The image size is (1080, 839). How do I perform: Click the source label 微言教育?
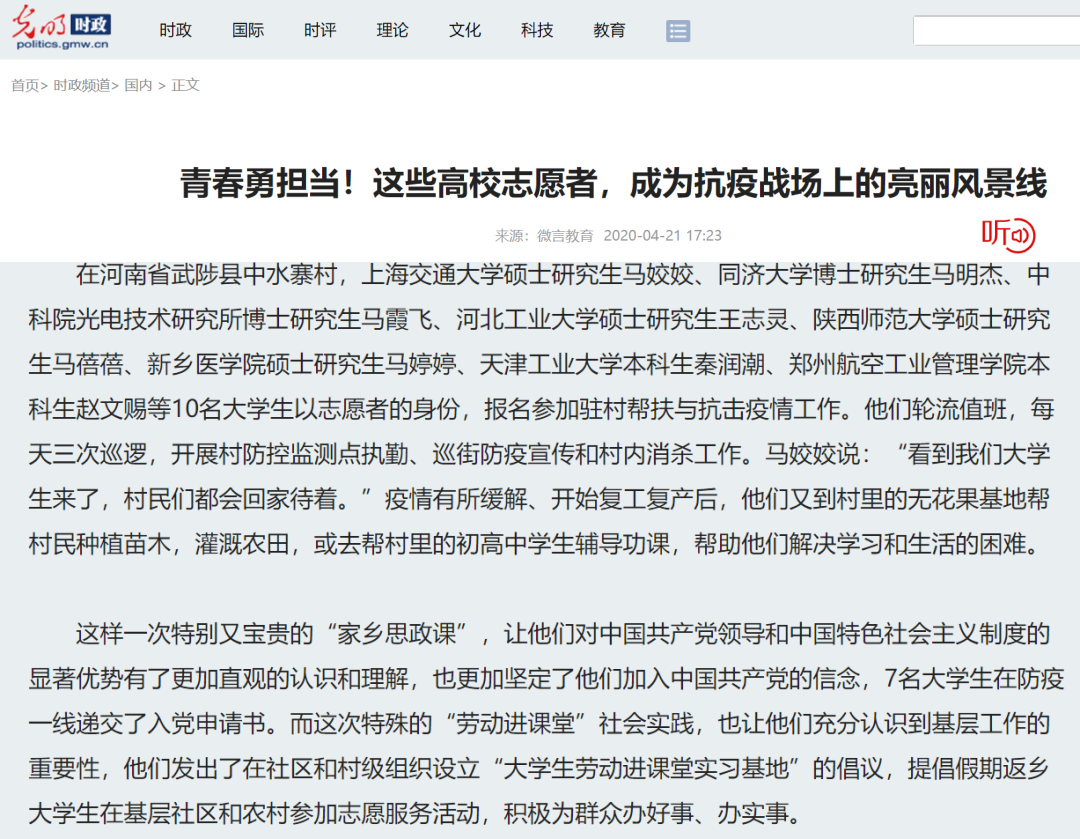tap(565, 236)
